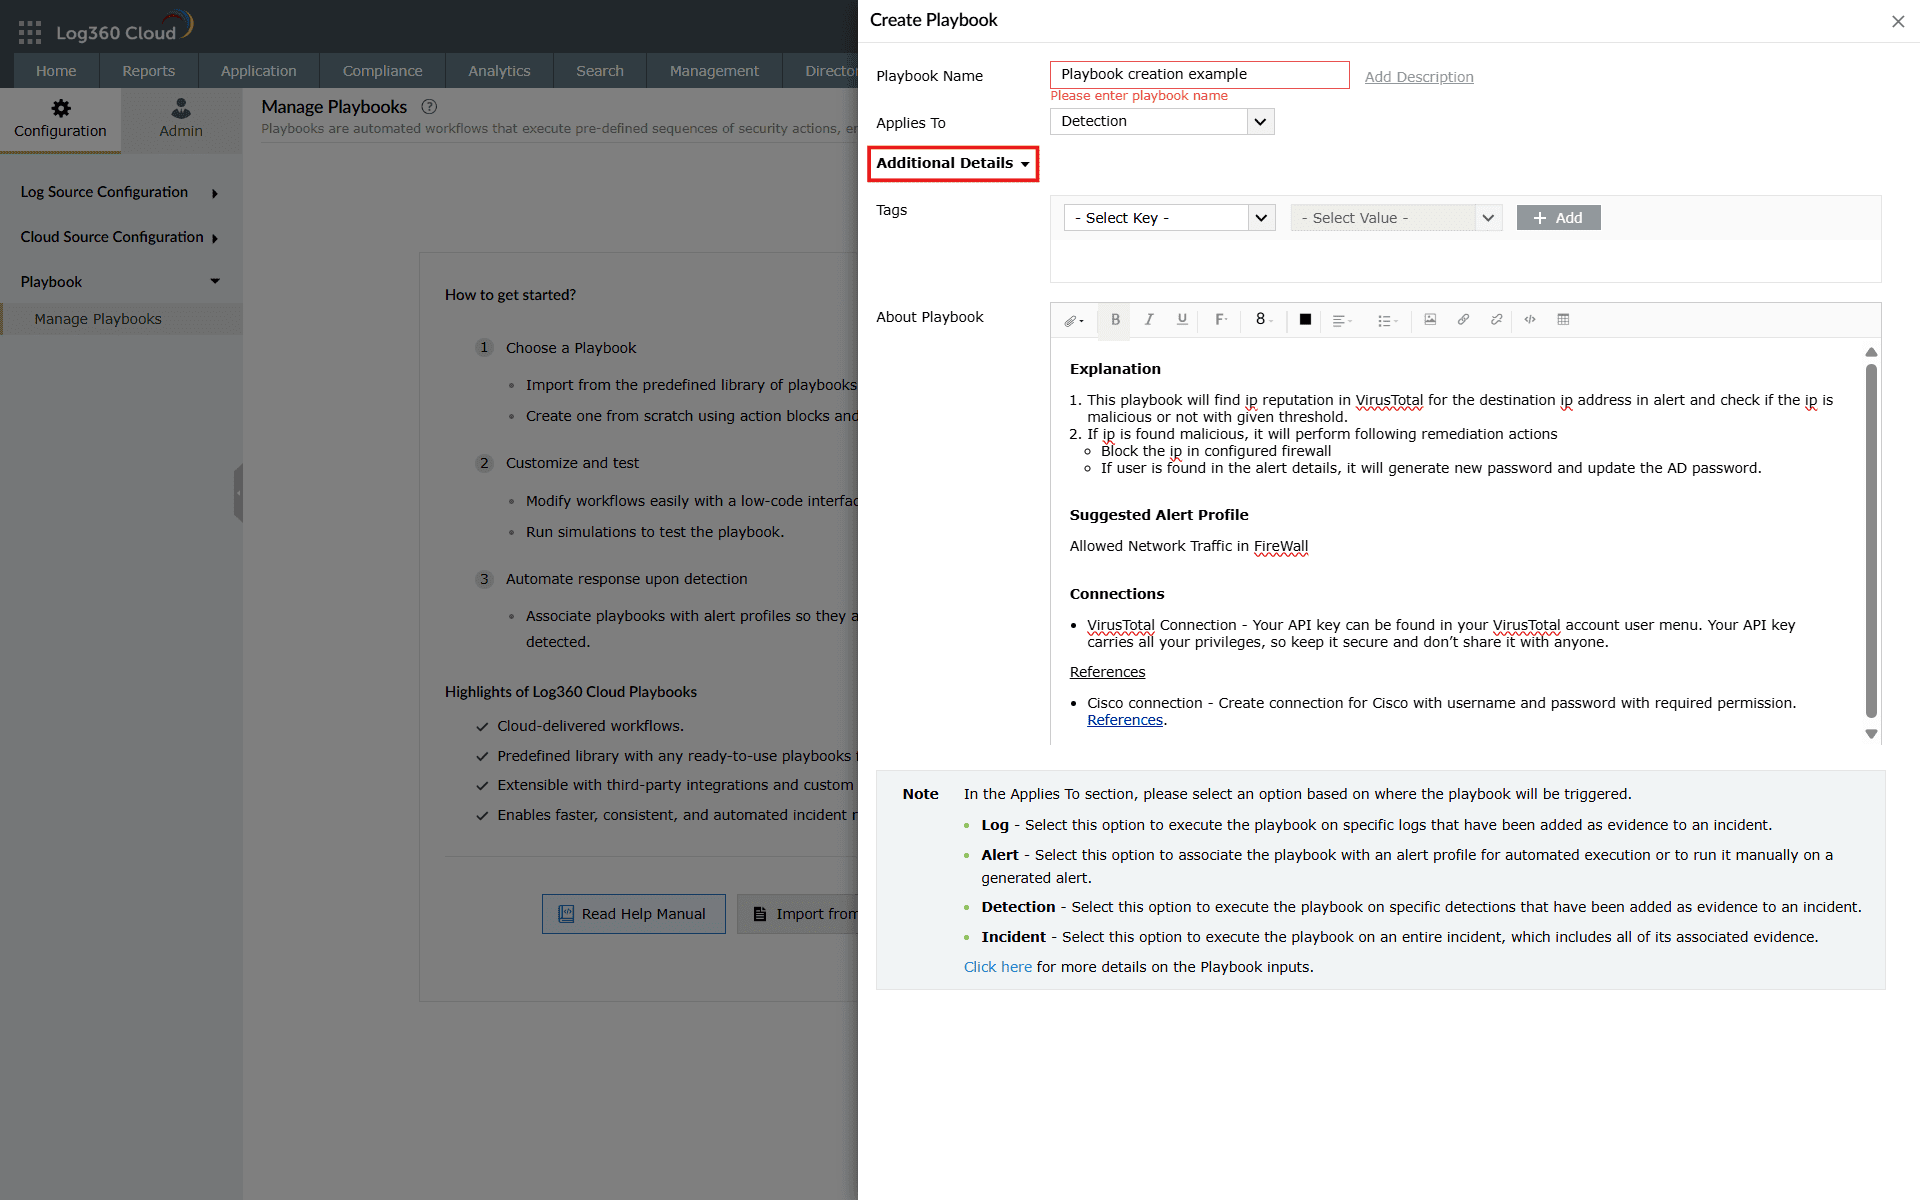Go to the Search tab
Viewport: 1920px width, 1200px height.
(600, 71)
